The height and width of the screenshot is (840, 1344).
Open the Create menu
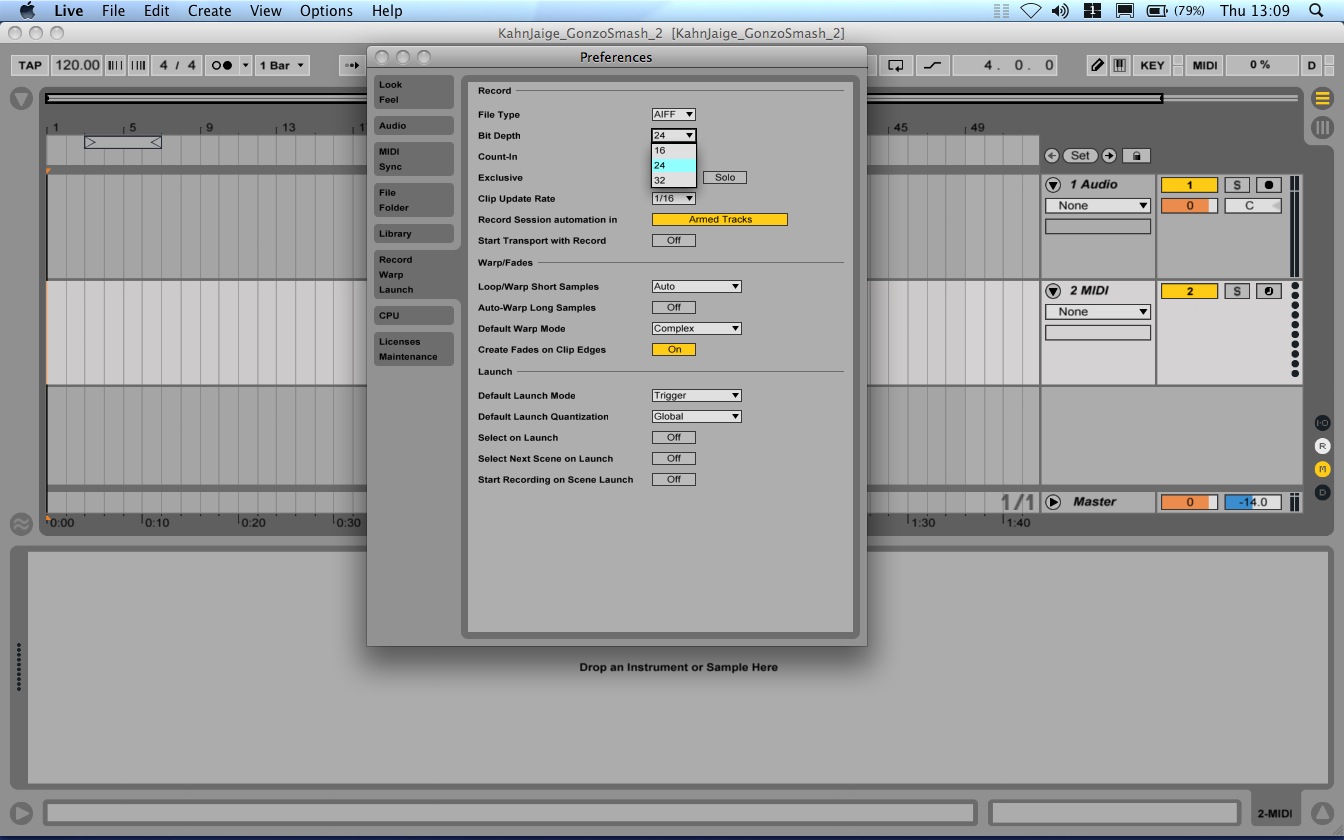pos(209,11)
